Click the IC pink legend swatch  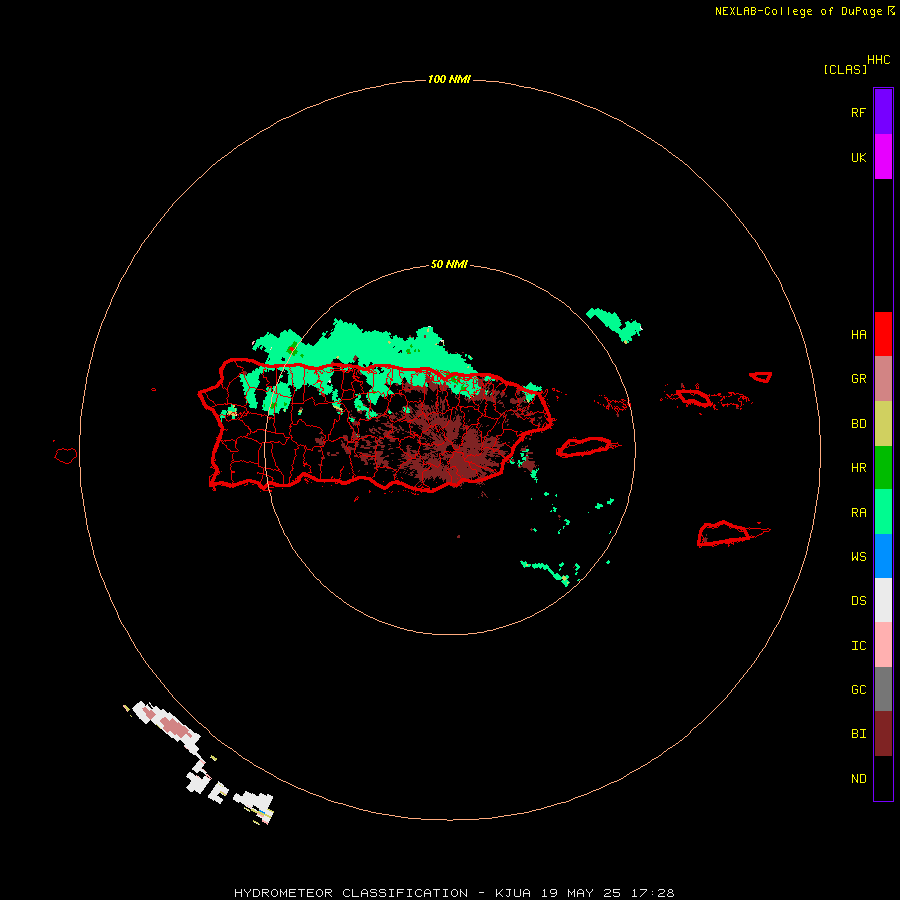[x=883, y=645]
